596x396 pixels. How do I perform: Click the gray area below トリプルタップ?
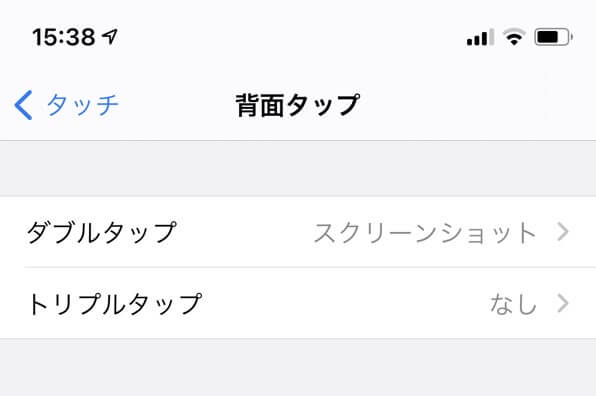coord(298,367)
